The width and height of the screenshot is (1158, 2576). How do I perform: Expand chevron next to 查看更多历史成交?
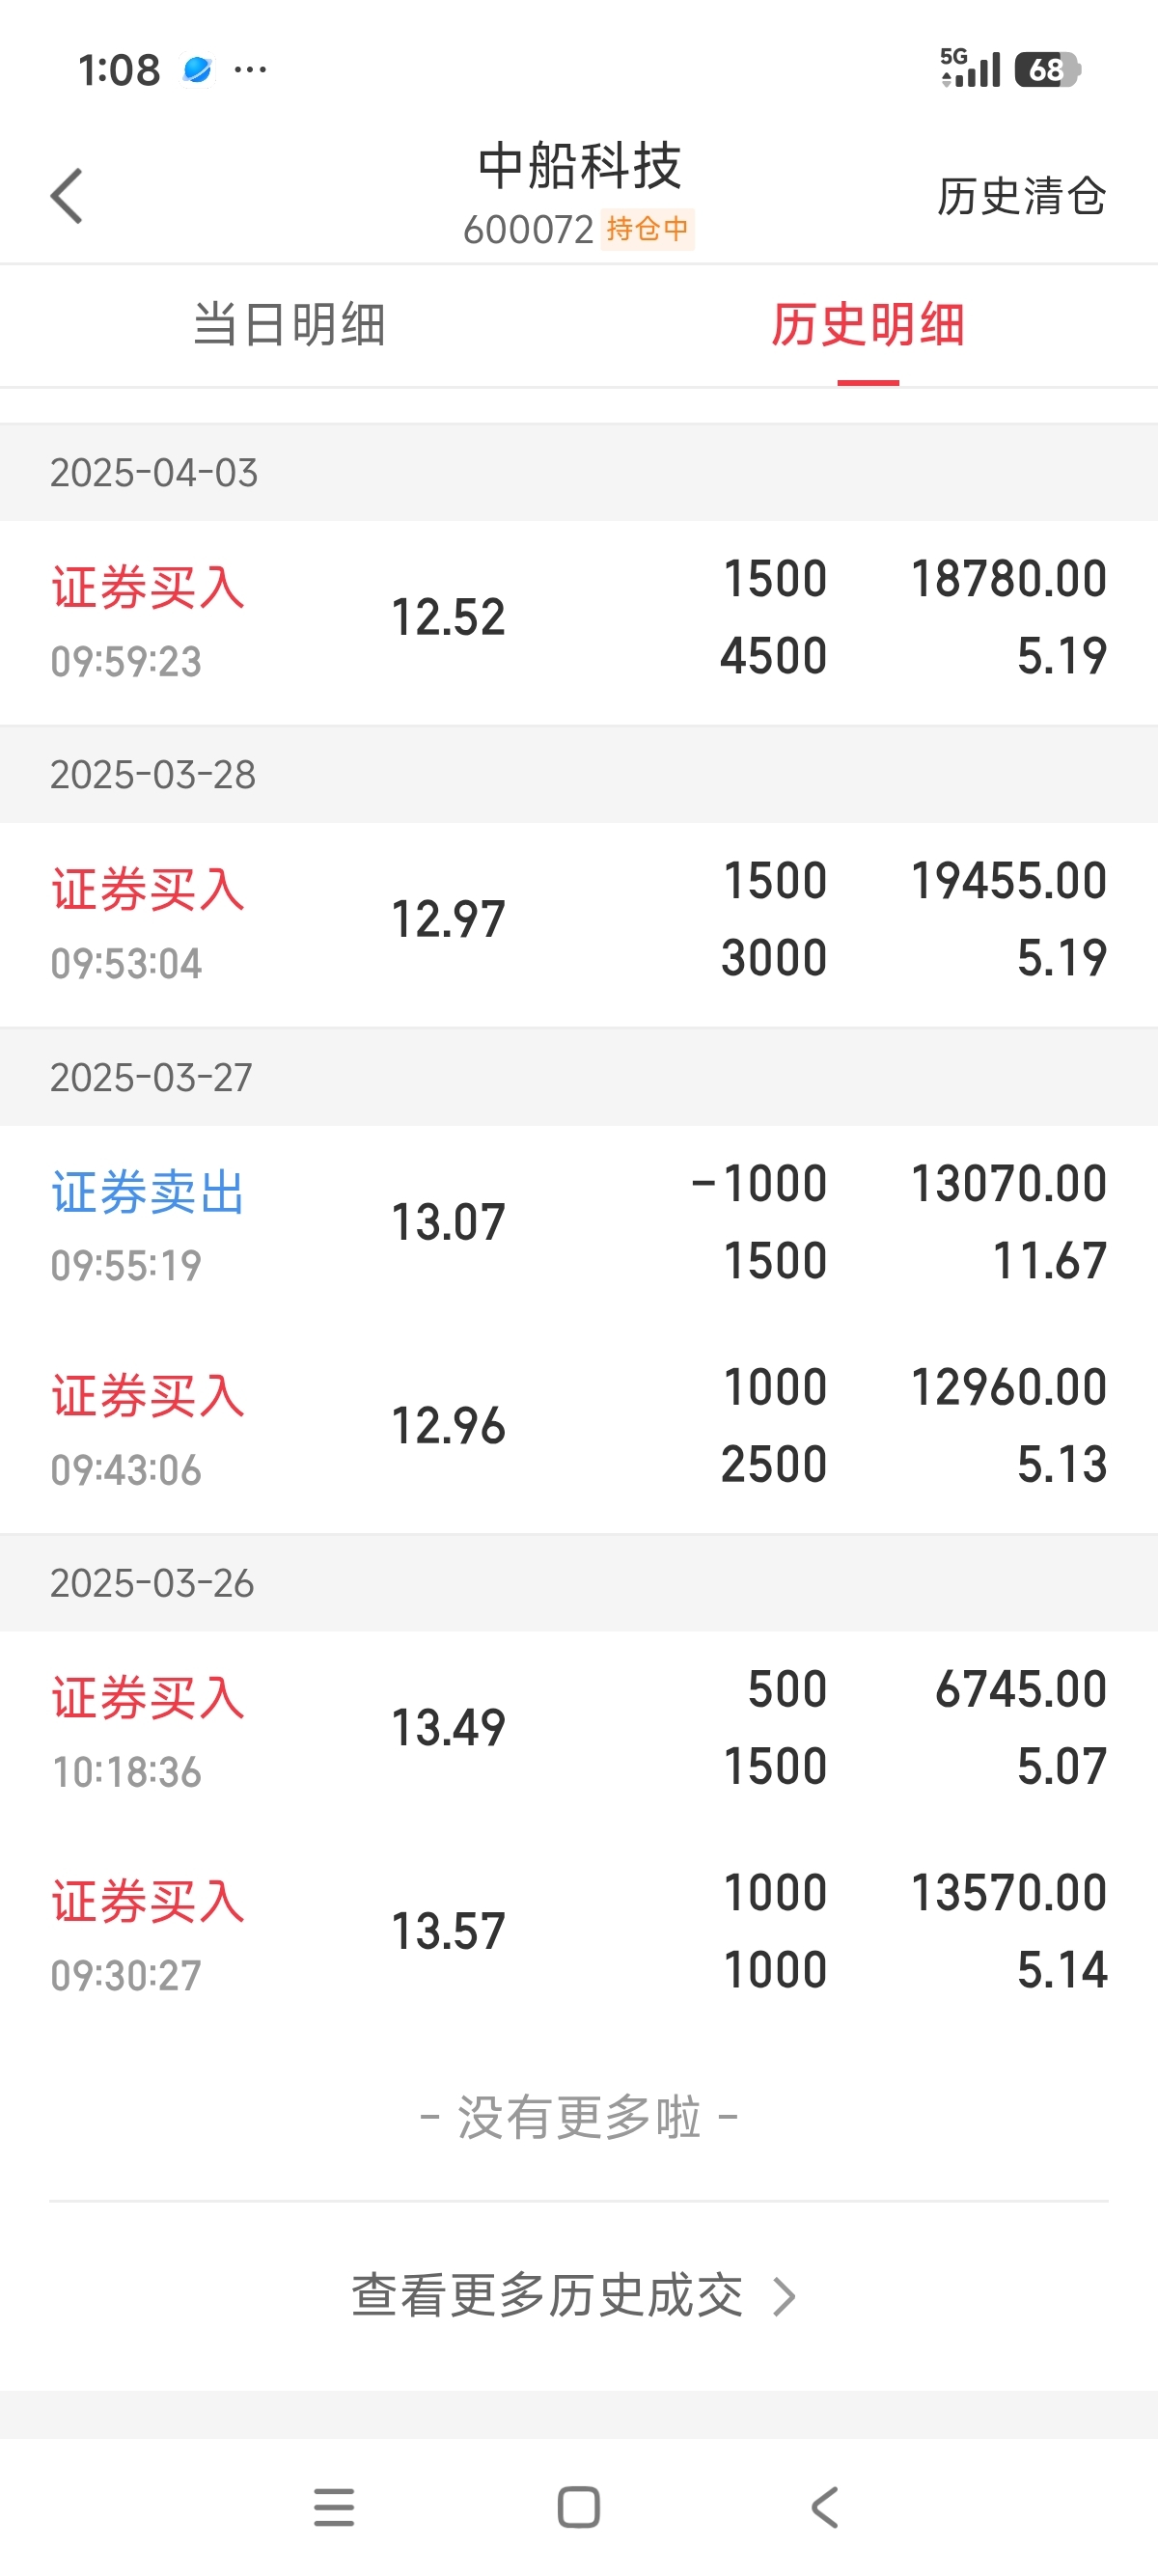[x=785, y=2296]
